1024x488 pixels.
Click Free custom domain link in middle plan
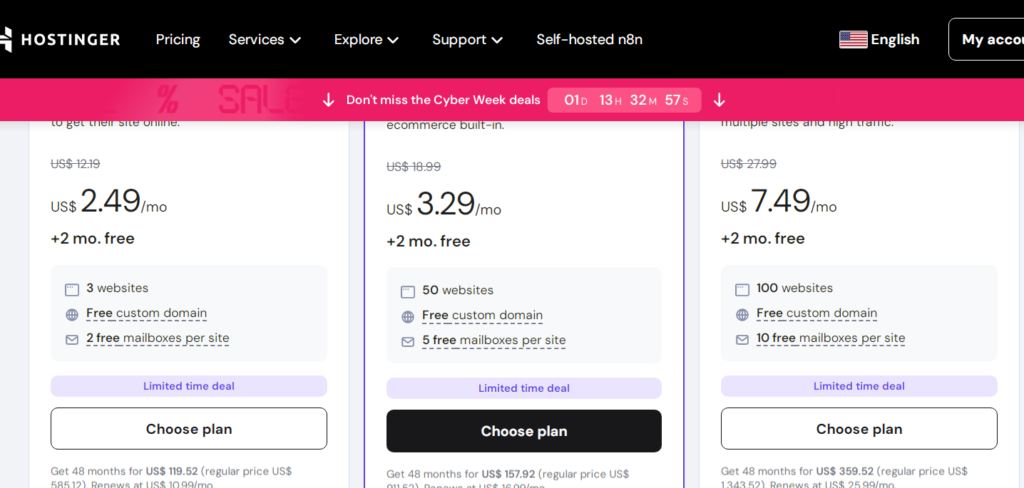coord(482,315)
